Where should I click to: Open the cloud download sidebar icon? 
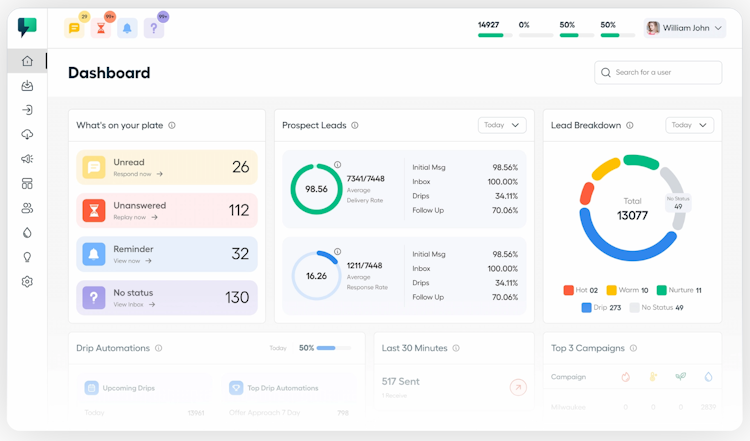pyautogui.click(x=27, y=134)
